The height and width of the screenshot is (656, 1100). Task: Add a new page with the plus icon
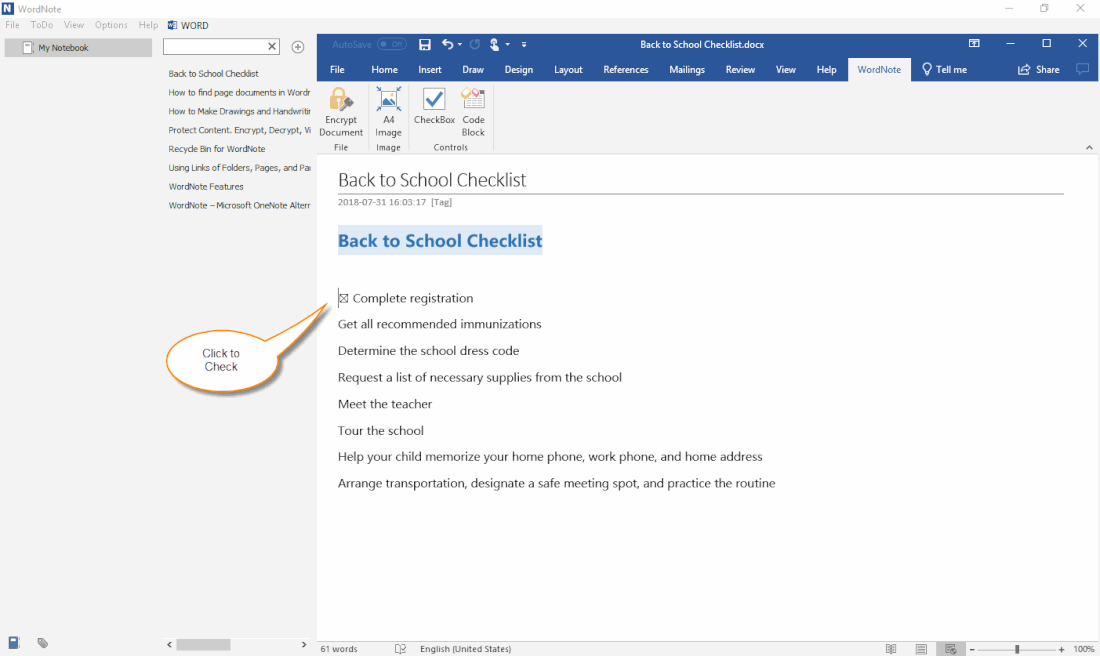click(x=297, y=47)
